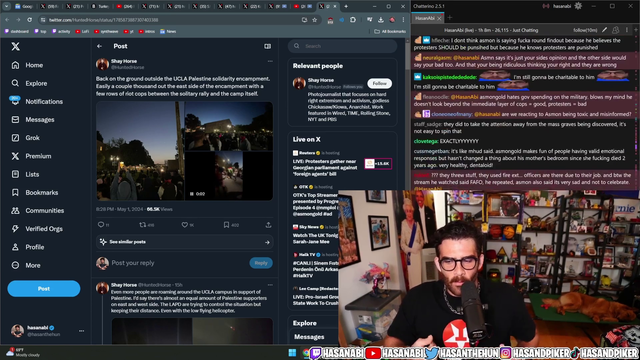640x360 pixels.
Task: Click the blue Post button
Action: coord(44,289)
